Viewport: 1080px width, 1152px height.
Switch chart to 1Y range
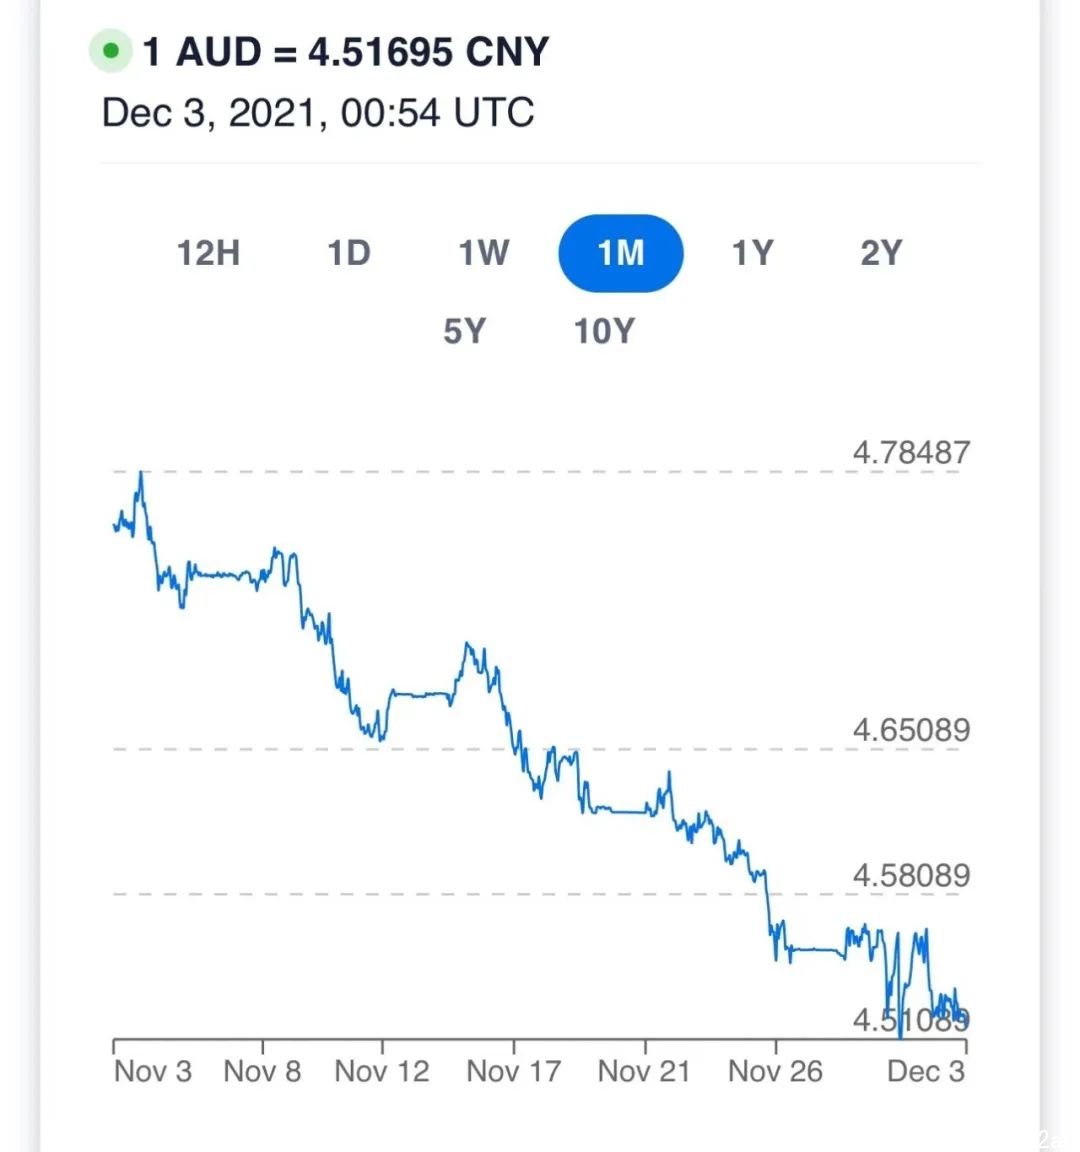752,253
